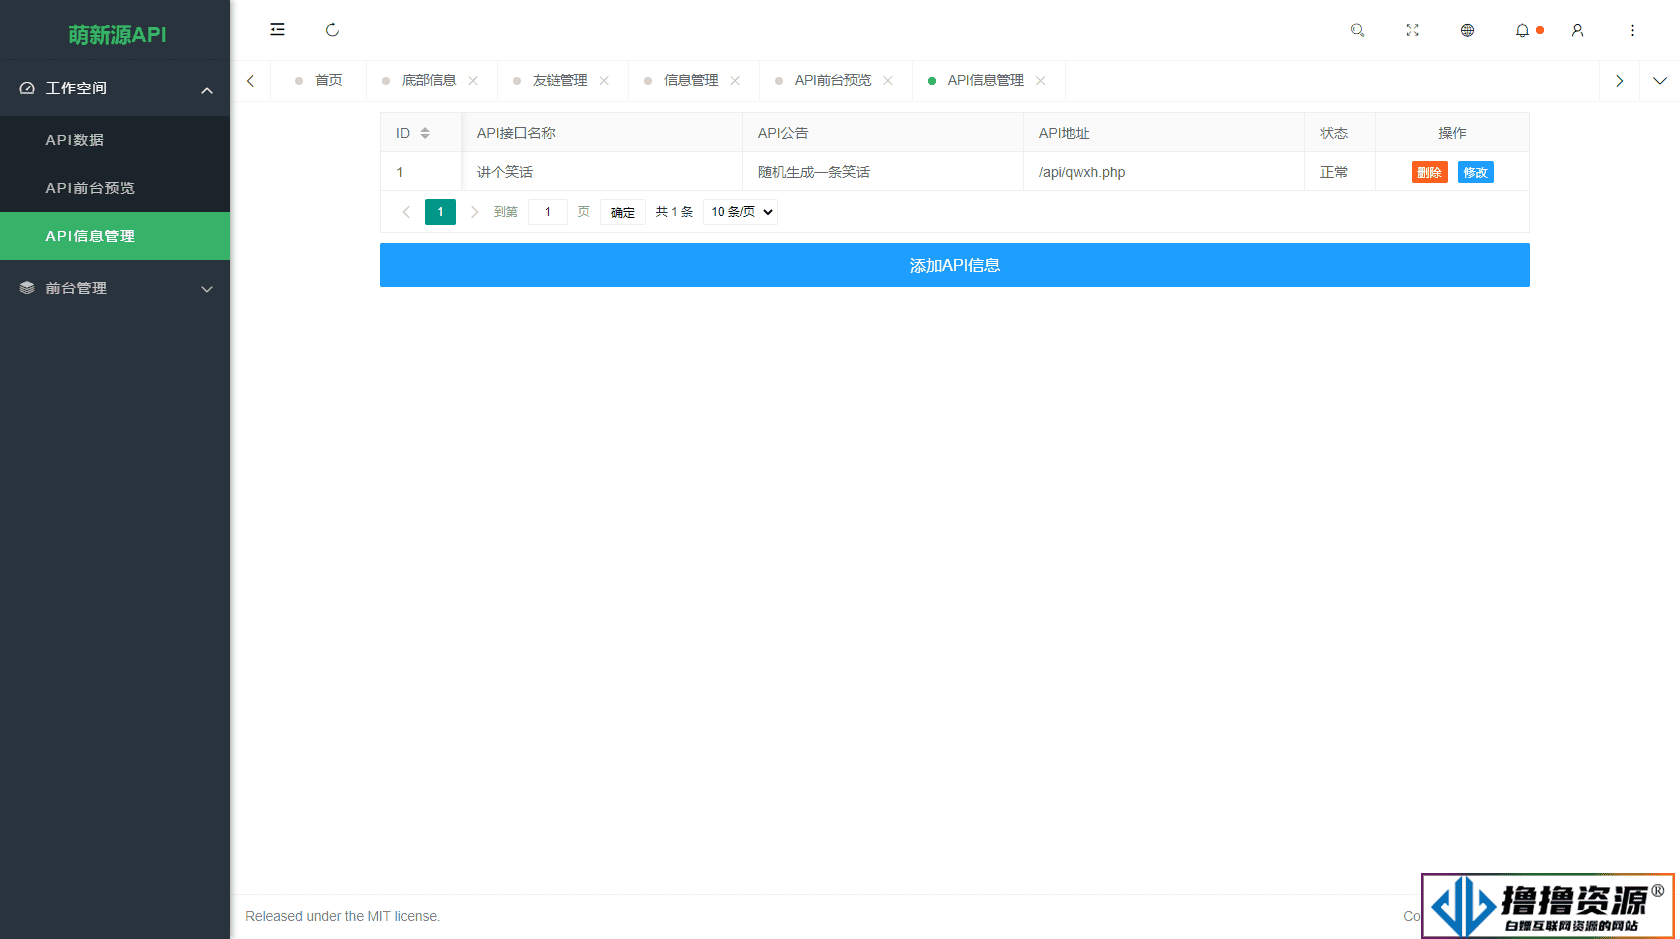Viewport: 1680px width, 939px height.
Task: Click the 正常 status cell
Action: coord(1340,172)
